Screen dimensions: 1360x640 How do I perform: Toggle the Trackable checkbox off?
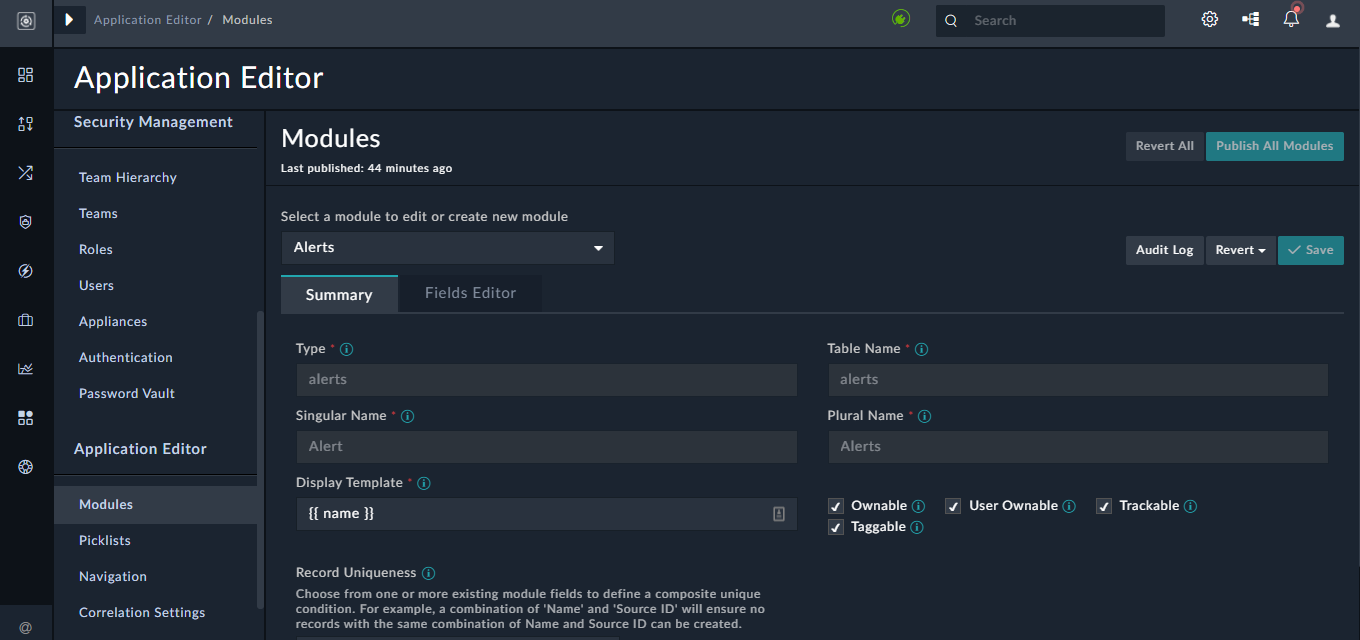tap(1104, 506)
